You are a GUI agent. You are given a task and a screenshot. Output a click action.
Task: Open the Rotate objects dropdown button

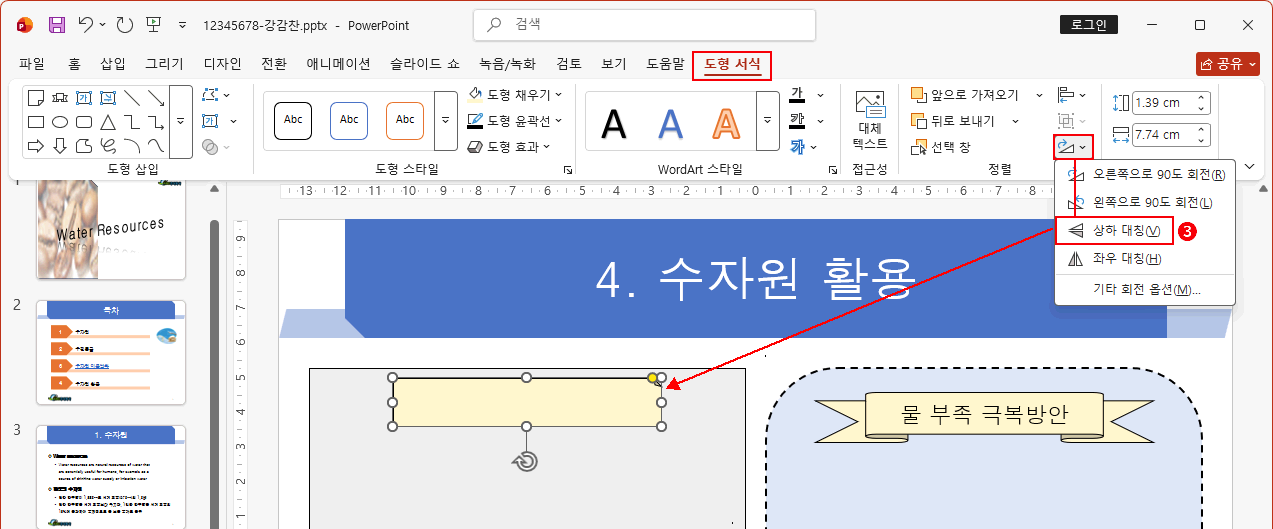click(x=1072, y=147)
